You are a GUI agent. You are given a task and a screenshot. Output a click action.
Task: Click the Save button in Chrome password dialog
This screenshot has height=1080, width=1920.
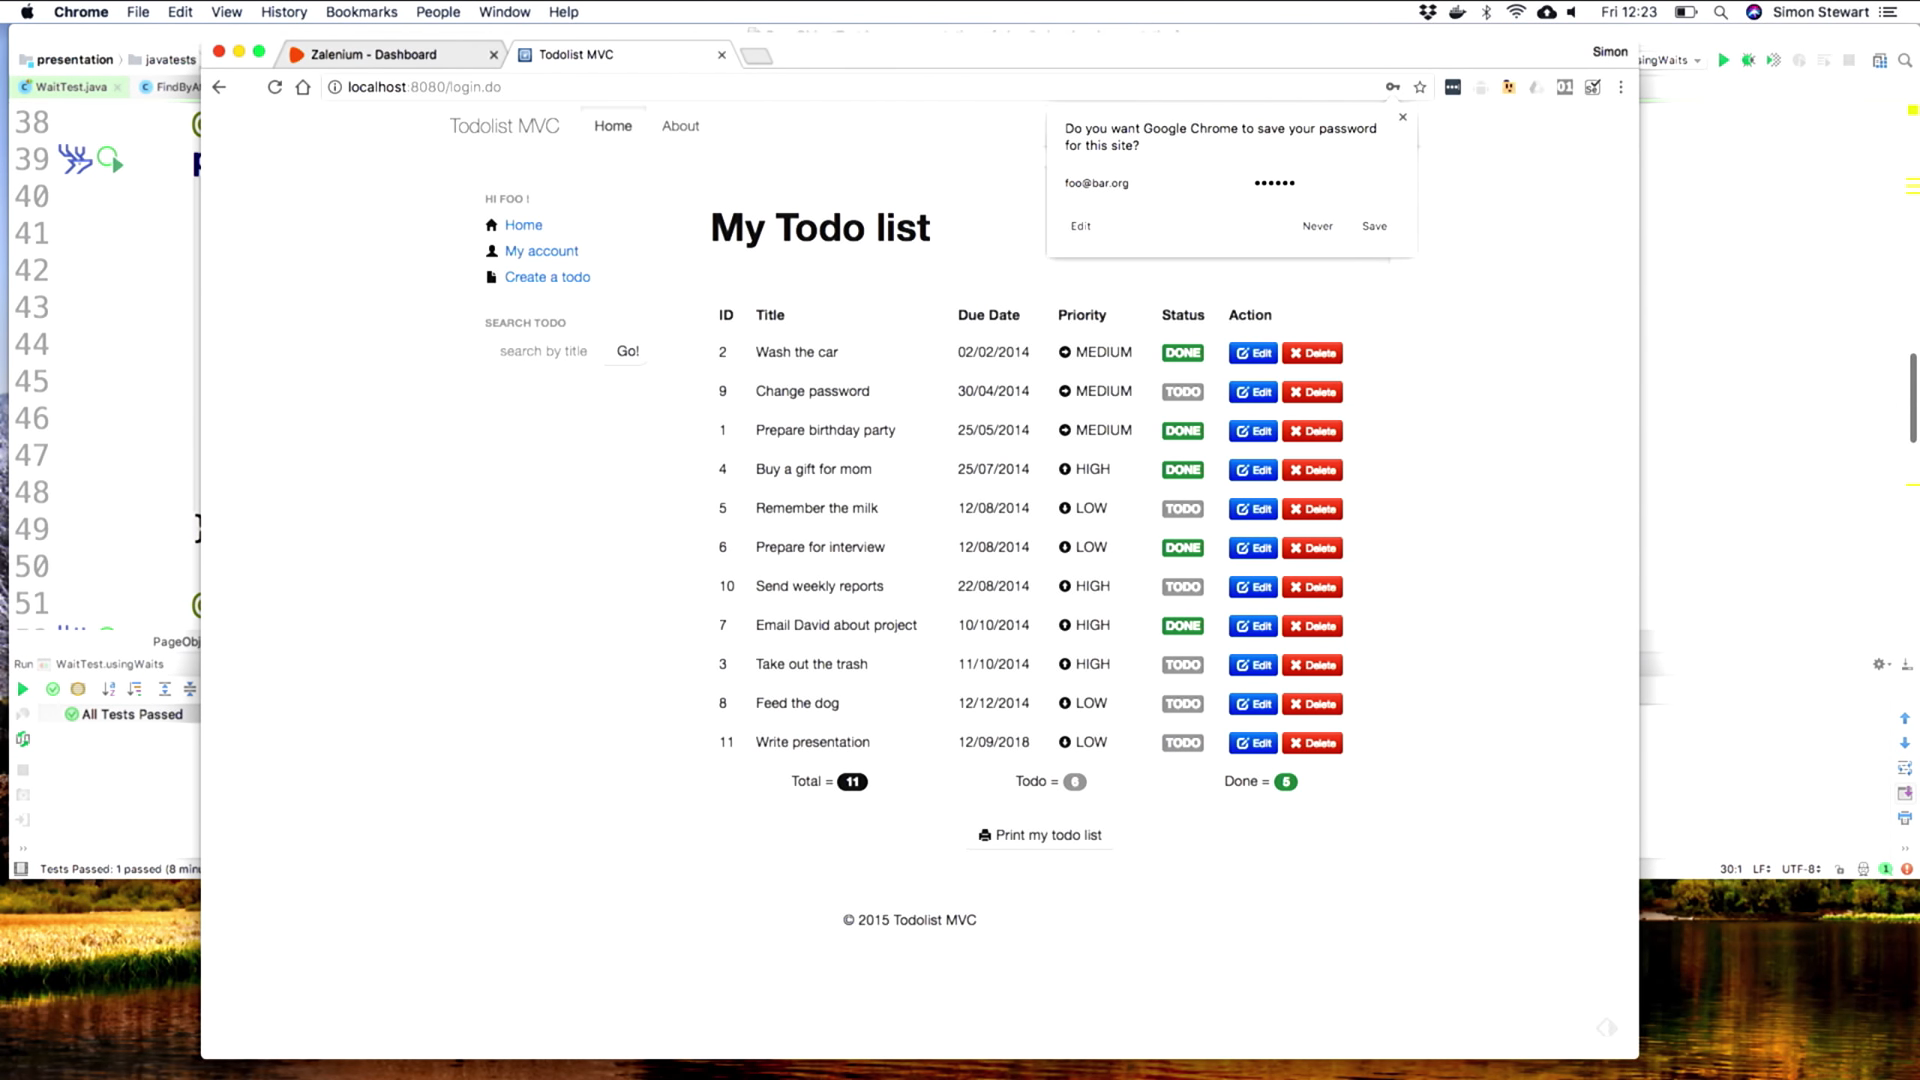click(x=1374, y=224)
